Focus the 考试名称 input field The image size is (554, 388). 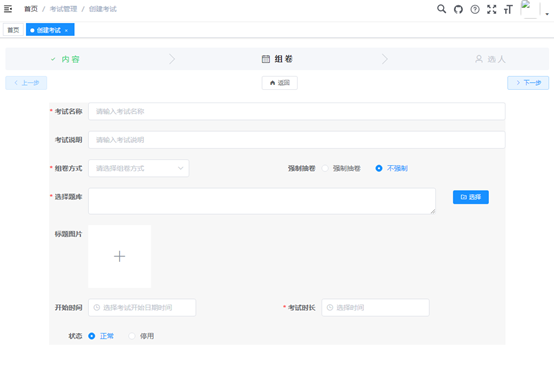point(297,111)
